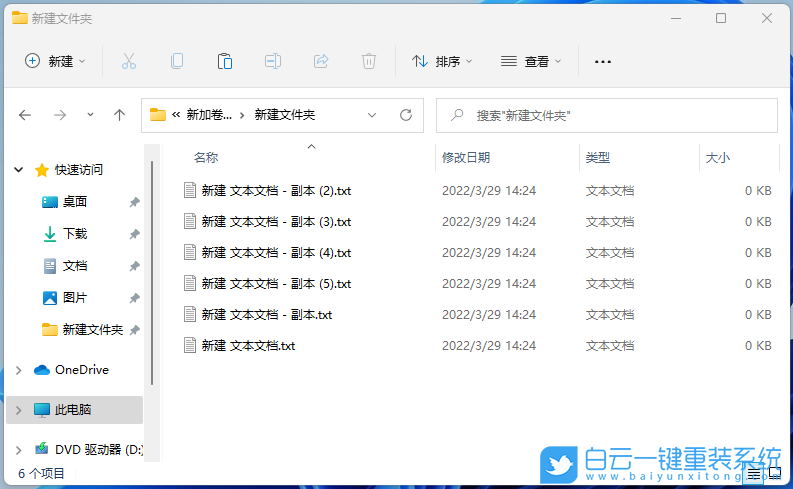Screen dimensions: 793x489
Task: Sort by the 类型 column header
Action: [597, 158]
